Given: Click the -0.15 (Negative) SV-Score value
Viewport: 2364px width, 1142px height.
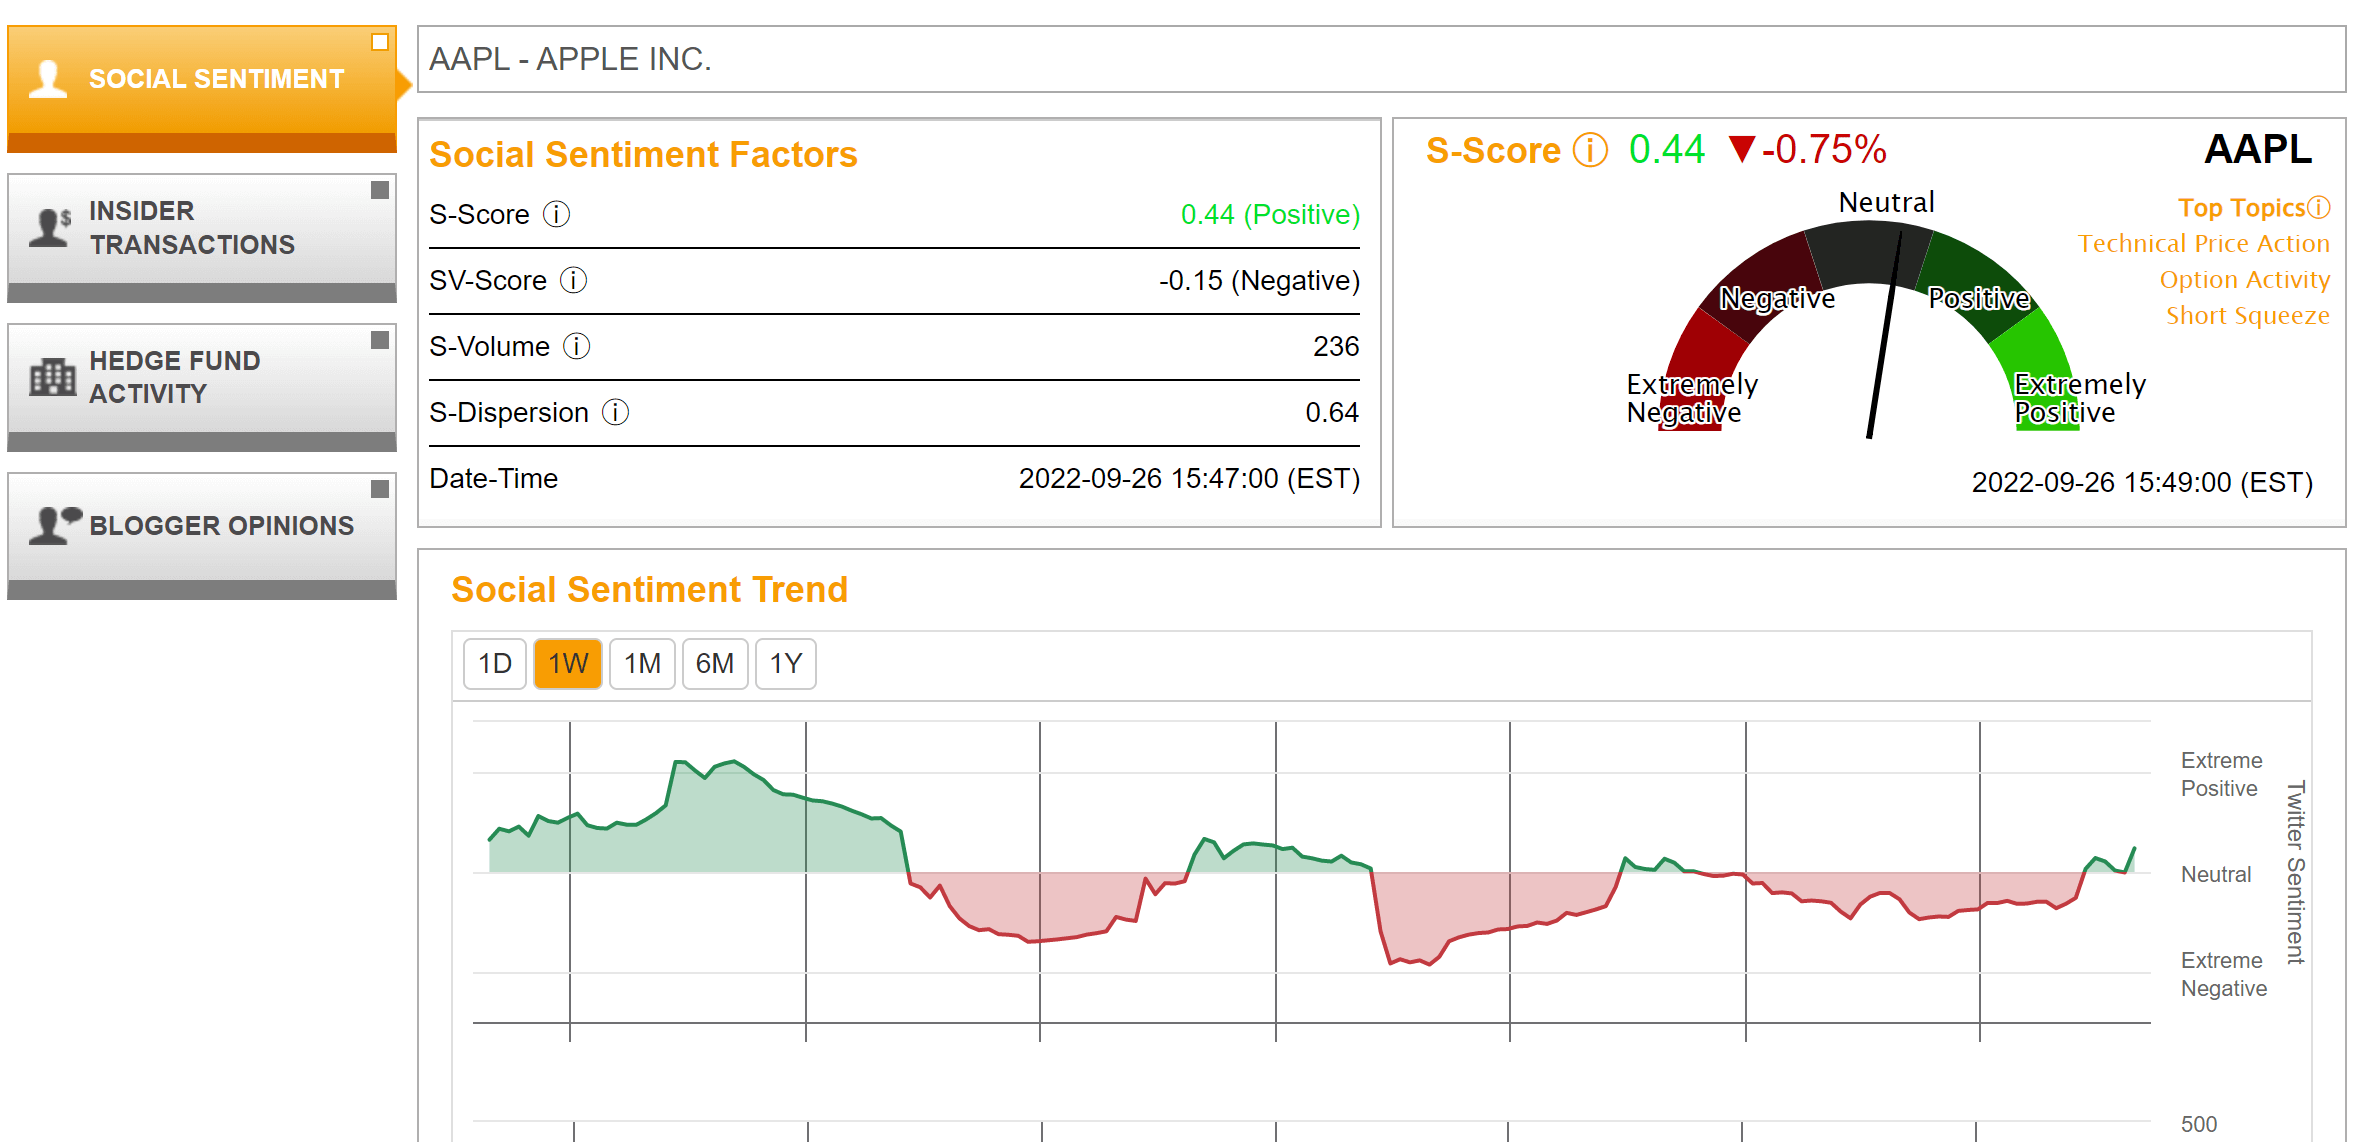Looking at the screenshot, I should 1259,281.
